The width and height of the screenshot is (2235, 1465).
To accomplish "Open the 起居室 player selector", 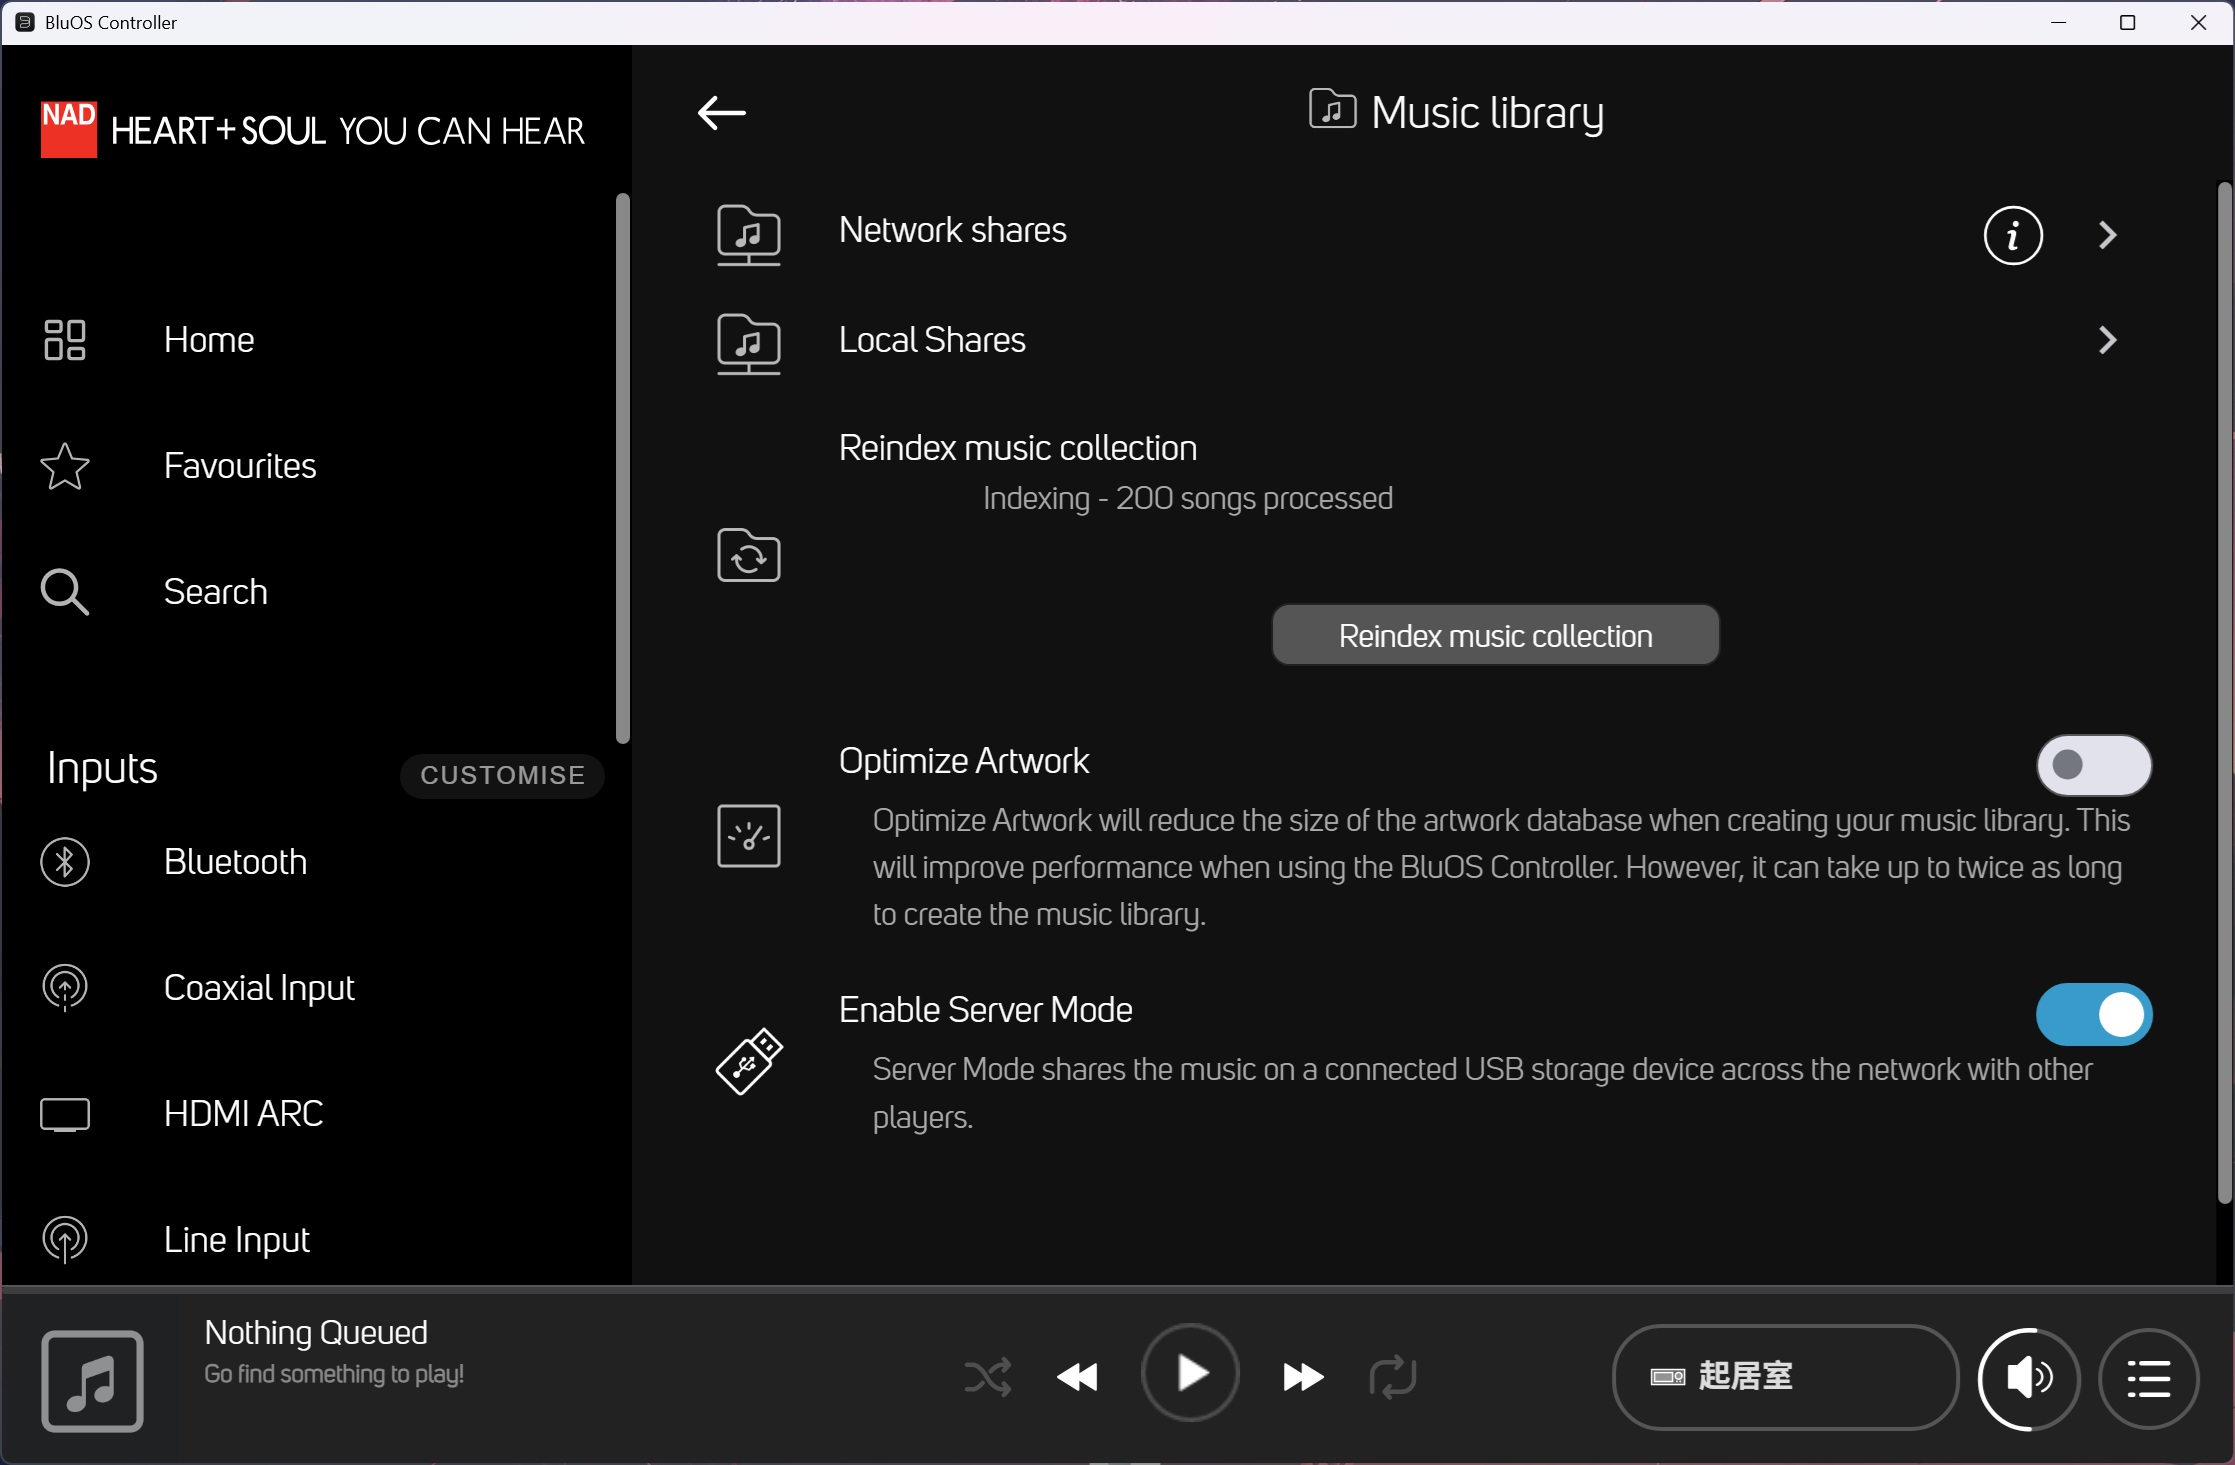I will point(1785,1377).
